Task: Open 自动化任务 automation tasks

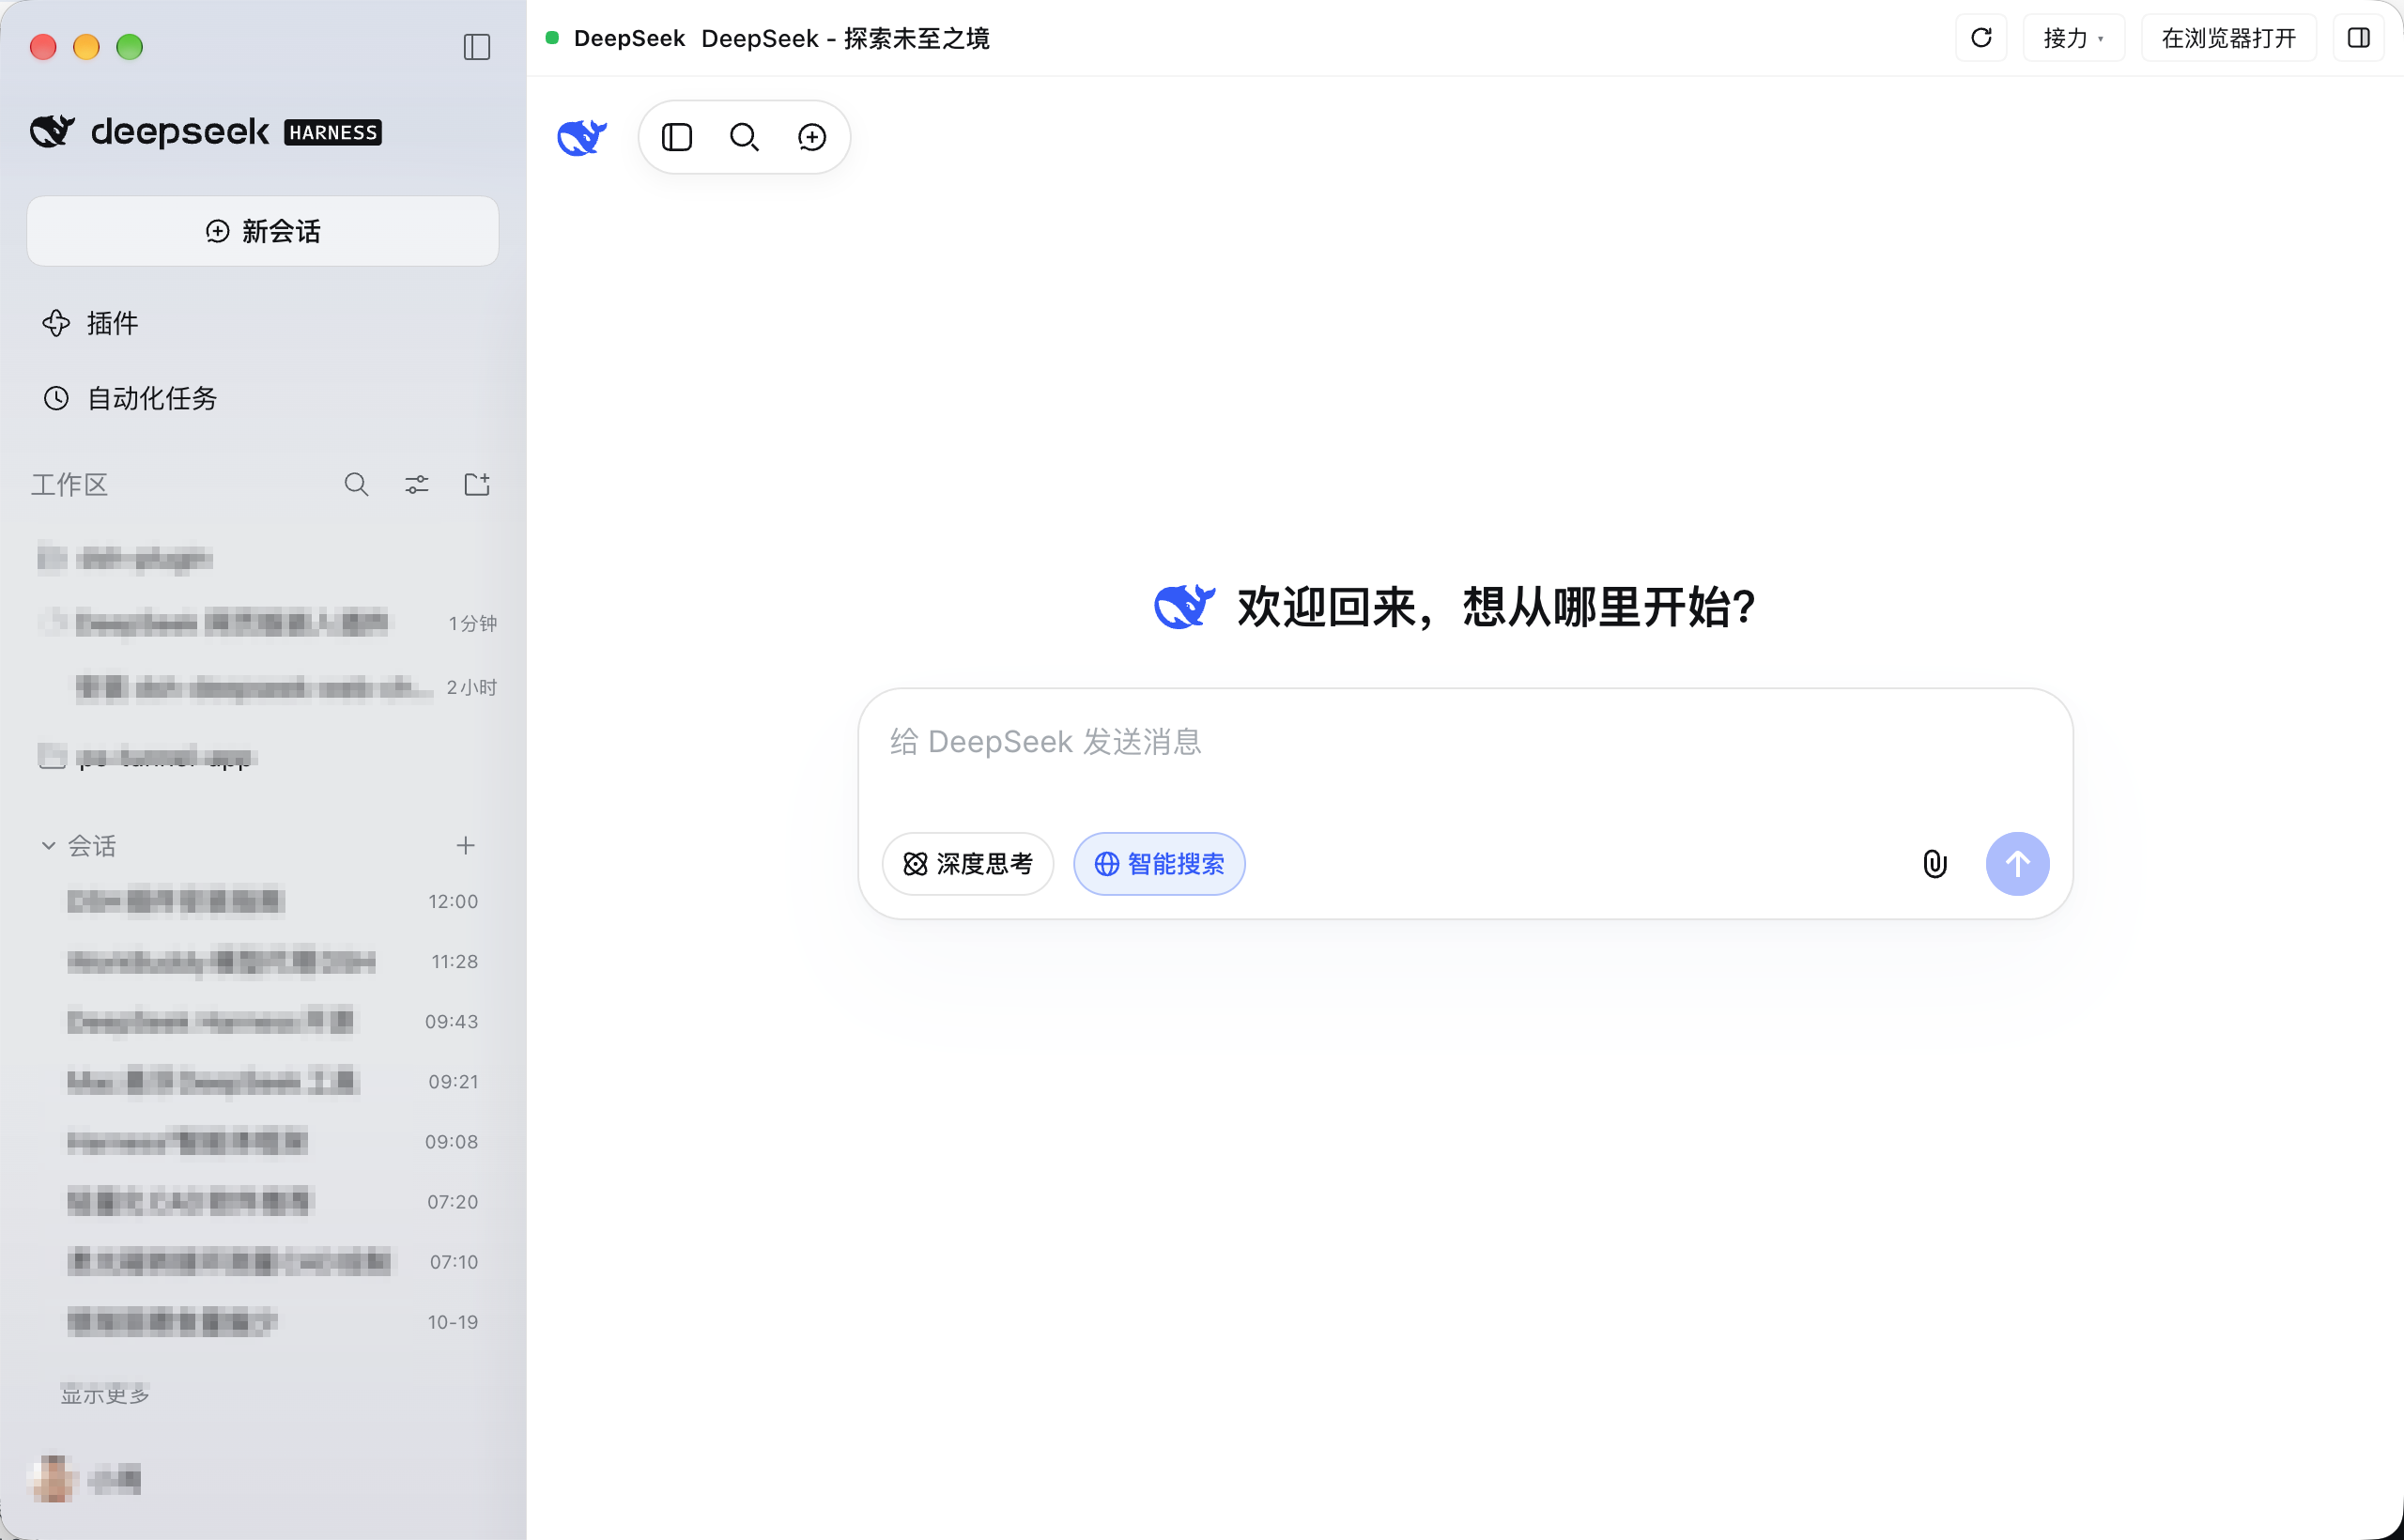Action: pyautogui.click(x=130, y=398)
